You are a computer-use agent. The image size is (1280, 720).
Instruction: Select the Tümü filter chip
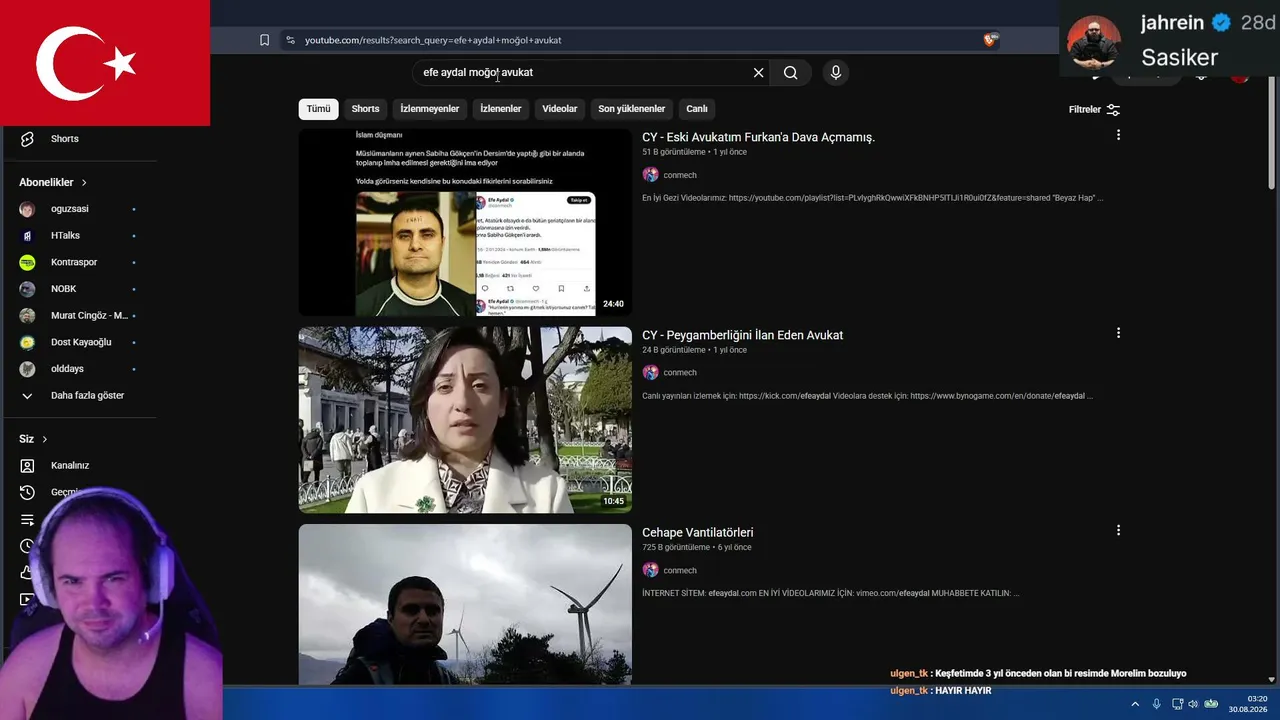[318, 109]
